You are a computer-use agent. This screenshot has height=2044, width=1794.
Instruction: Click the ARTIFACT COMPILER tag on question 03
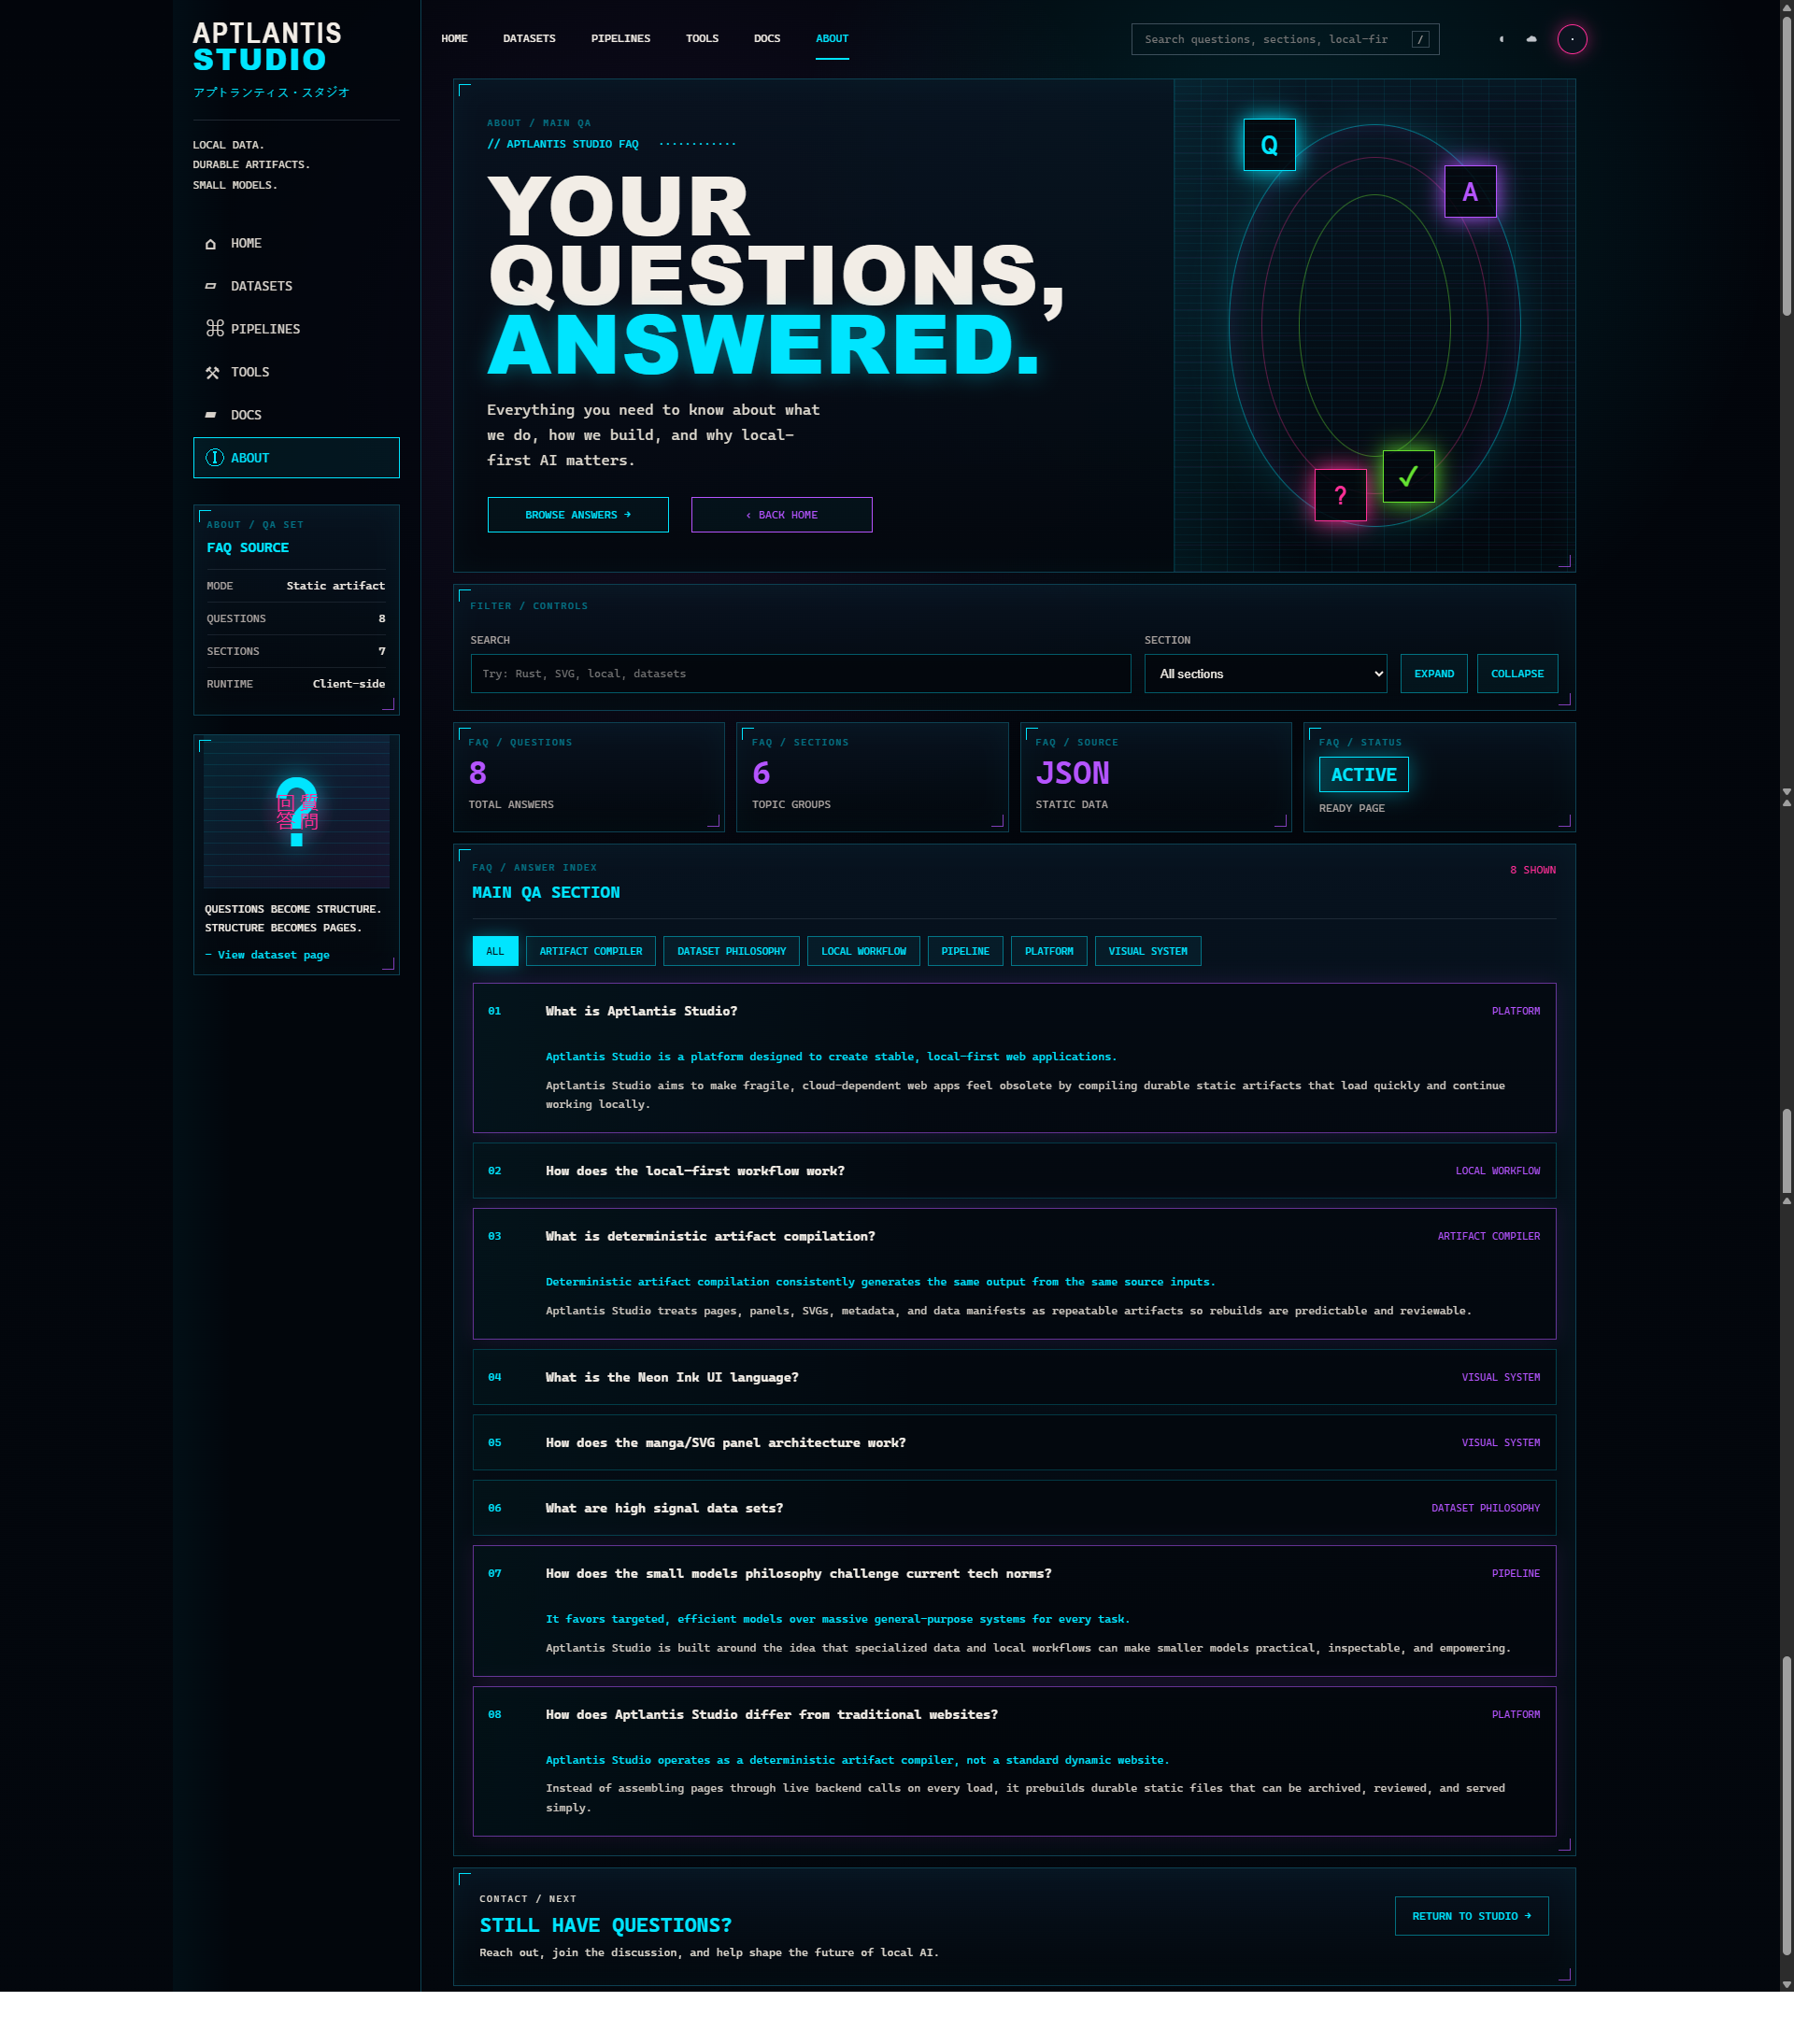tap(1488, 1237)
